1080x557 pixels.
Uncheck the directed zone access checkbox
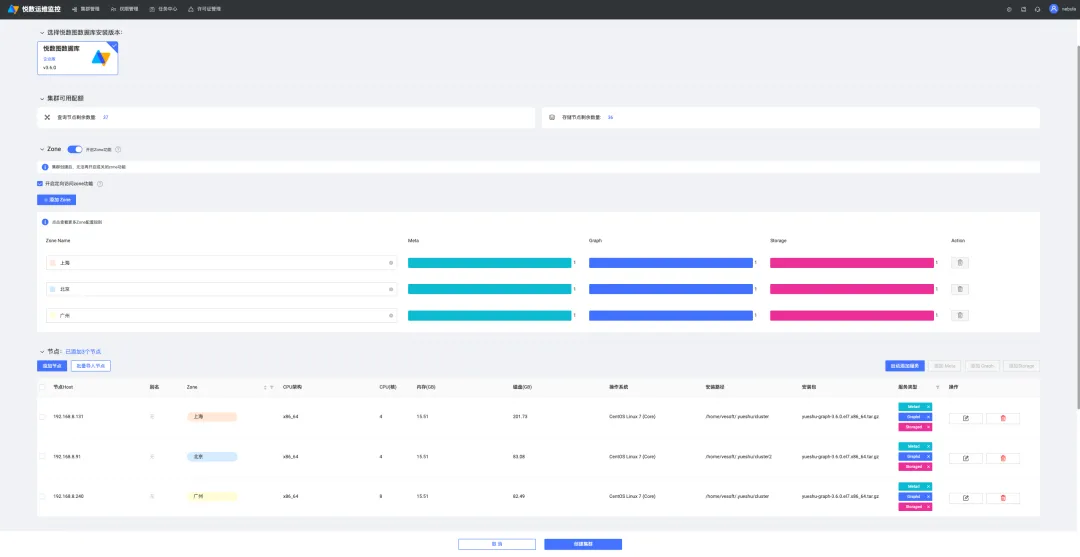[x=40, y=184]
